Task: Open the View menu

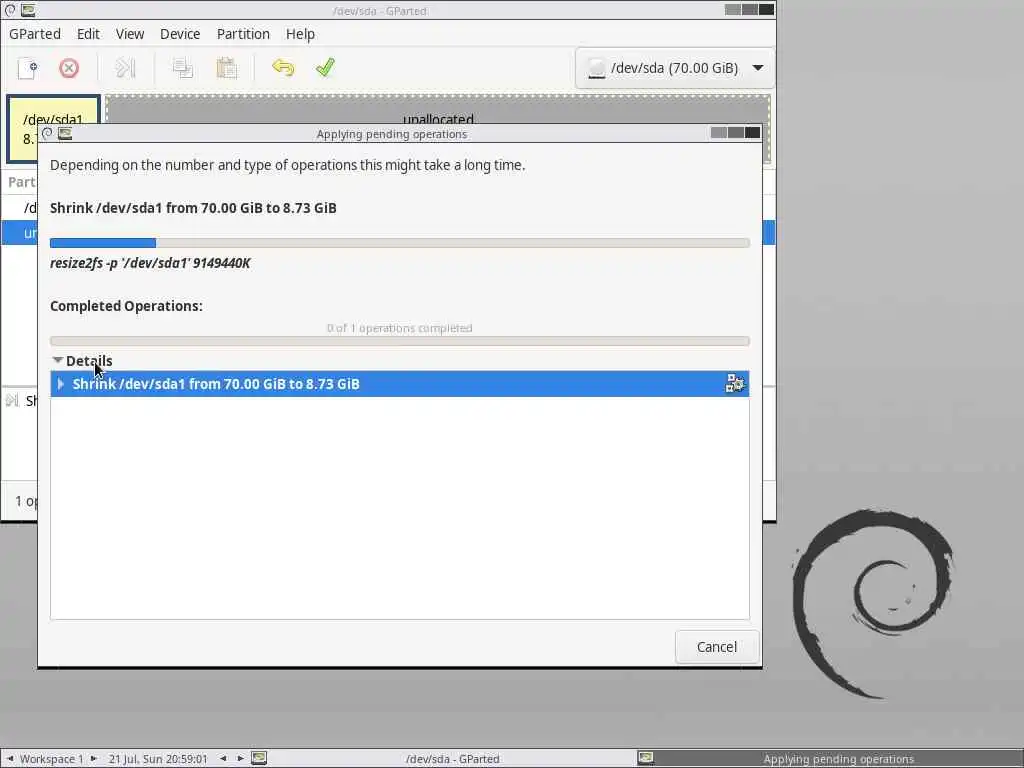Action: pyautogui.click(x=130, y=34)
